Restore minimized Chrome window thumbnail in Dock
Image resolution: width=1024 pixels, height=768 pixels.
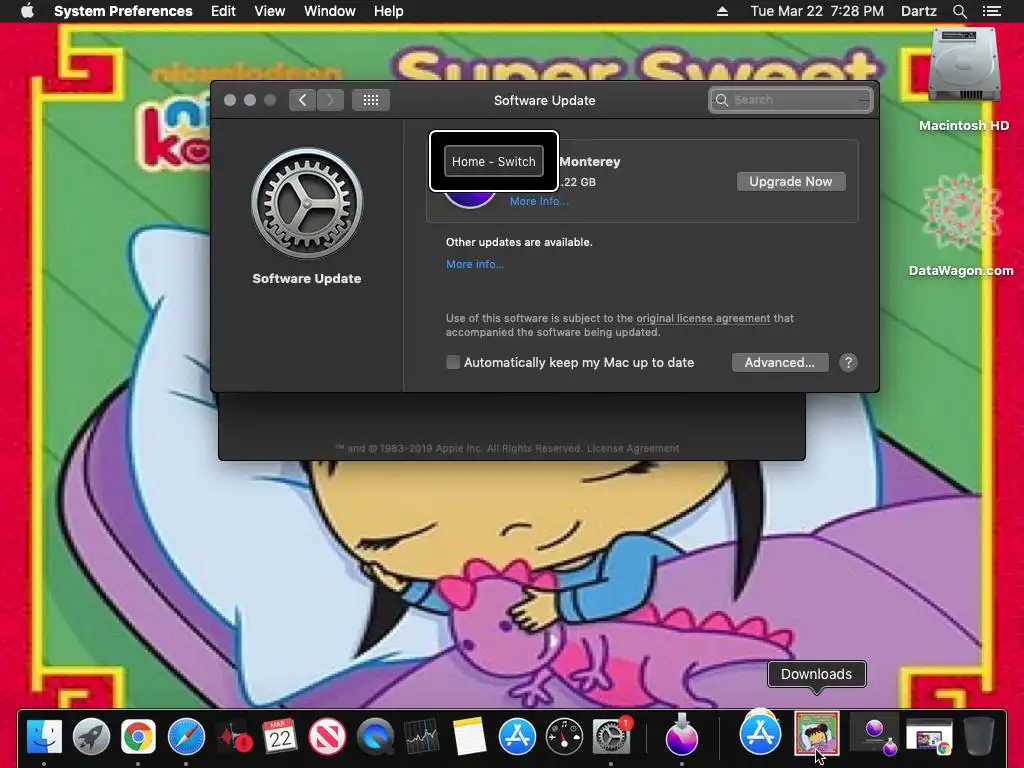tap(929, 737)
